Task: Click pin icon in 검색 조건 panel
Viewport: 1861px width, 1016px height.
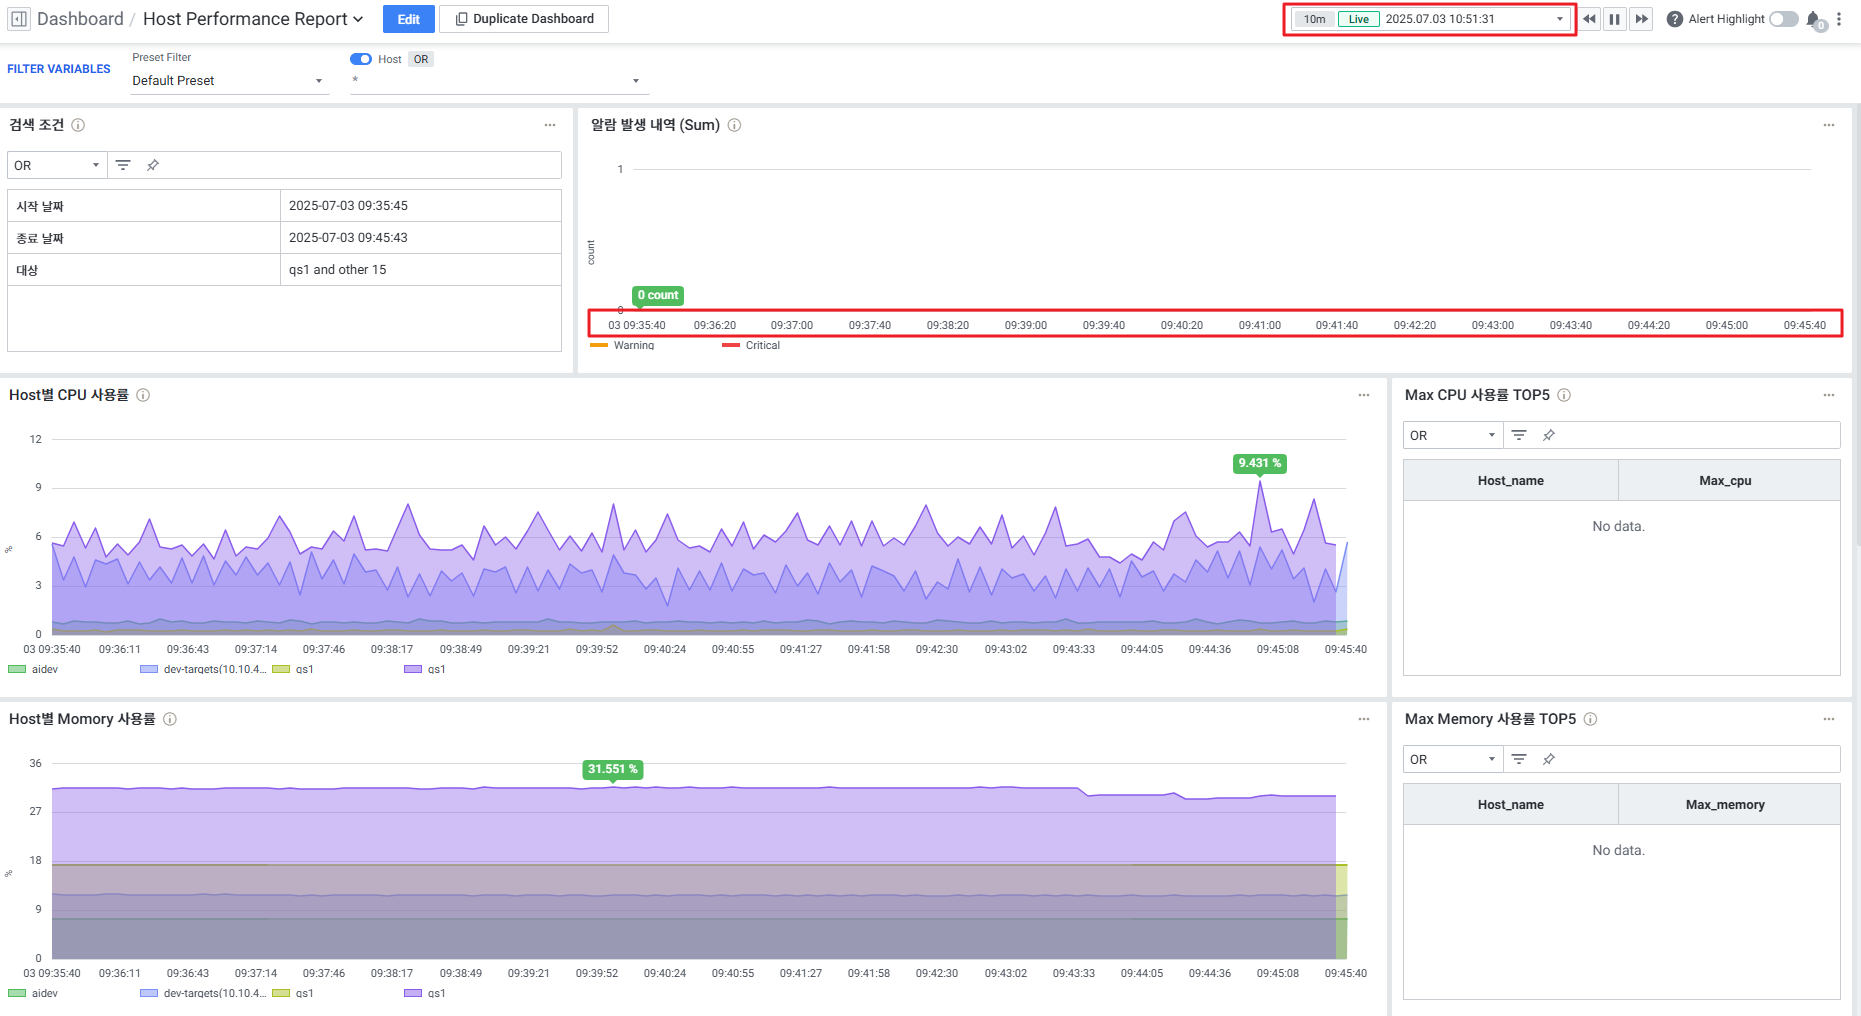Action: click(153, 165)
